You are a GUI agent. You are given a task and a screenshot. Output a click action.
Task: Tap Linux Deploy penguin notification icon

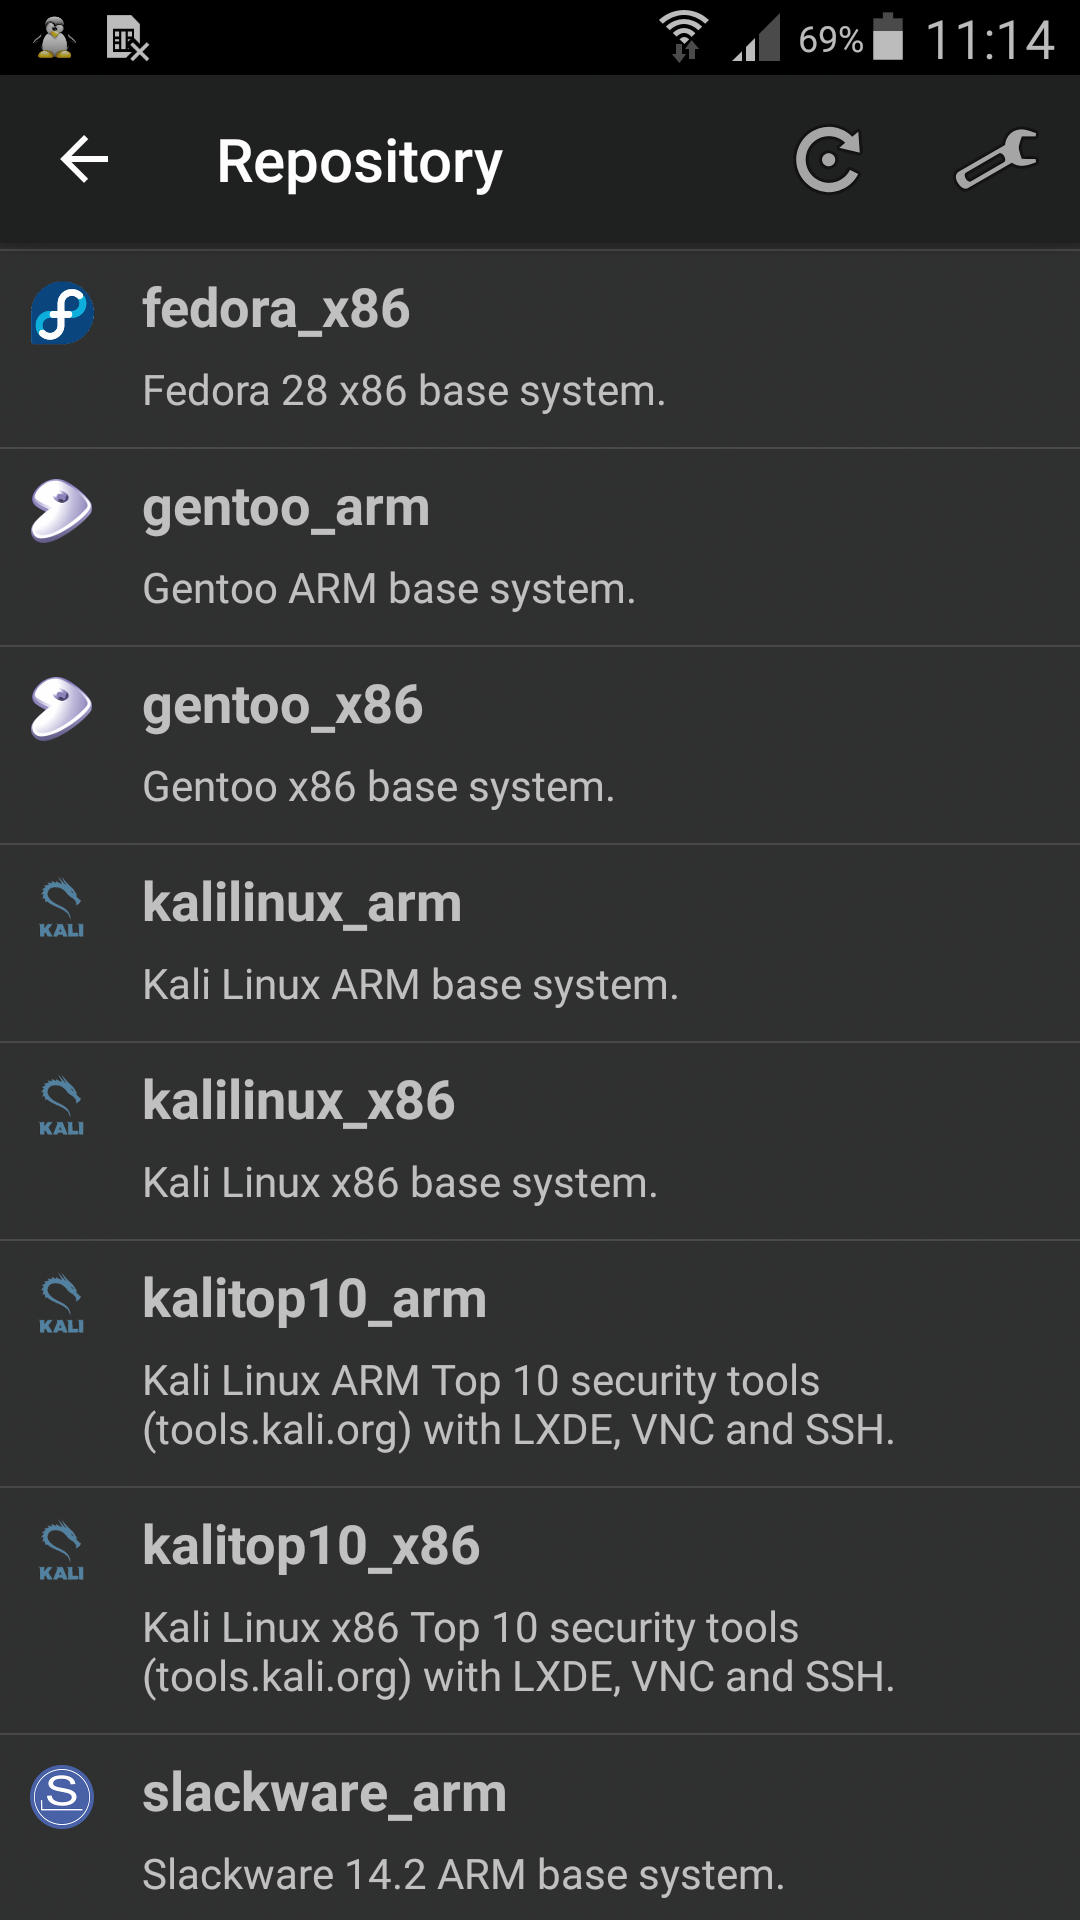point(54,38)
